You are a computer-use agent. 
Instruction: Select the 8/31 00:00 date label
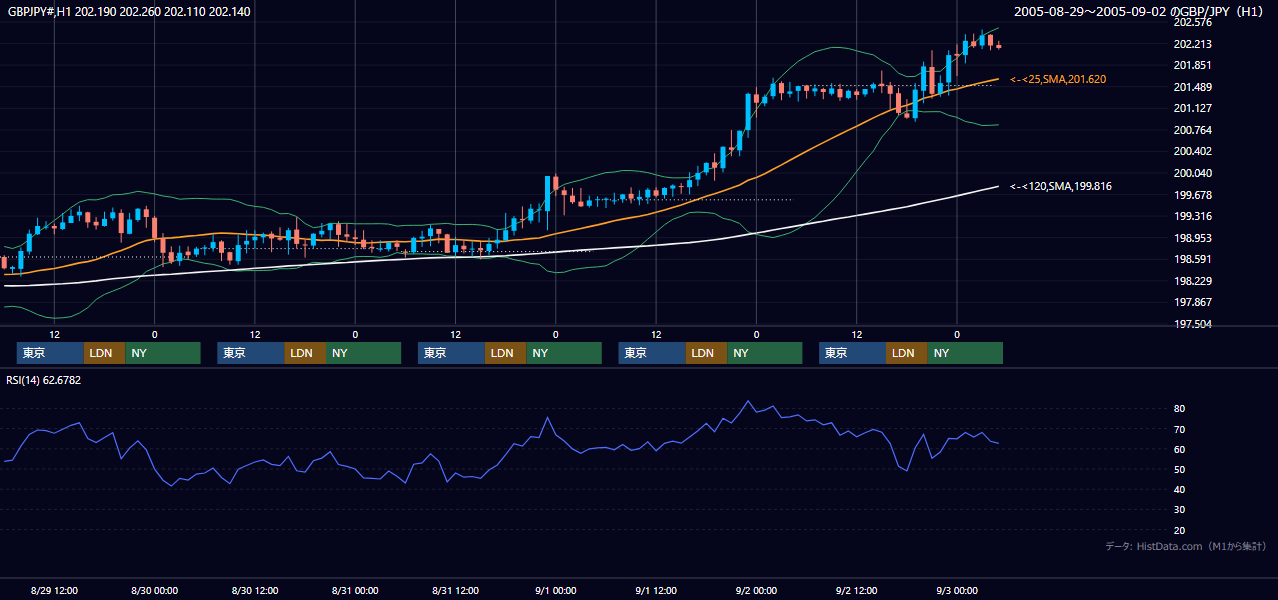pyautogui.click(x=355, y=590)
